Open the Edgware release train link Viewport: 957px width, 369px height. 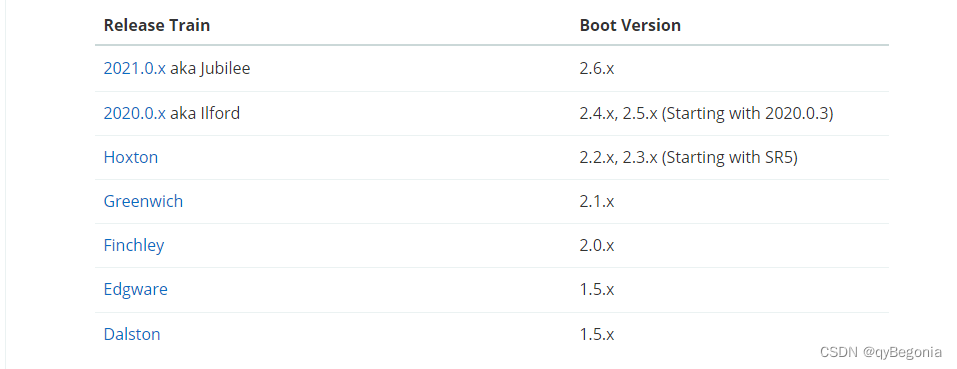135,289
